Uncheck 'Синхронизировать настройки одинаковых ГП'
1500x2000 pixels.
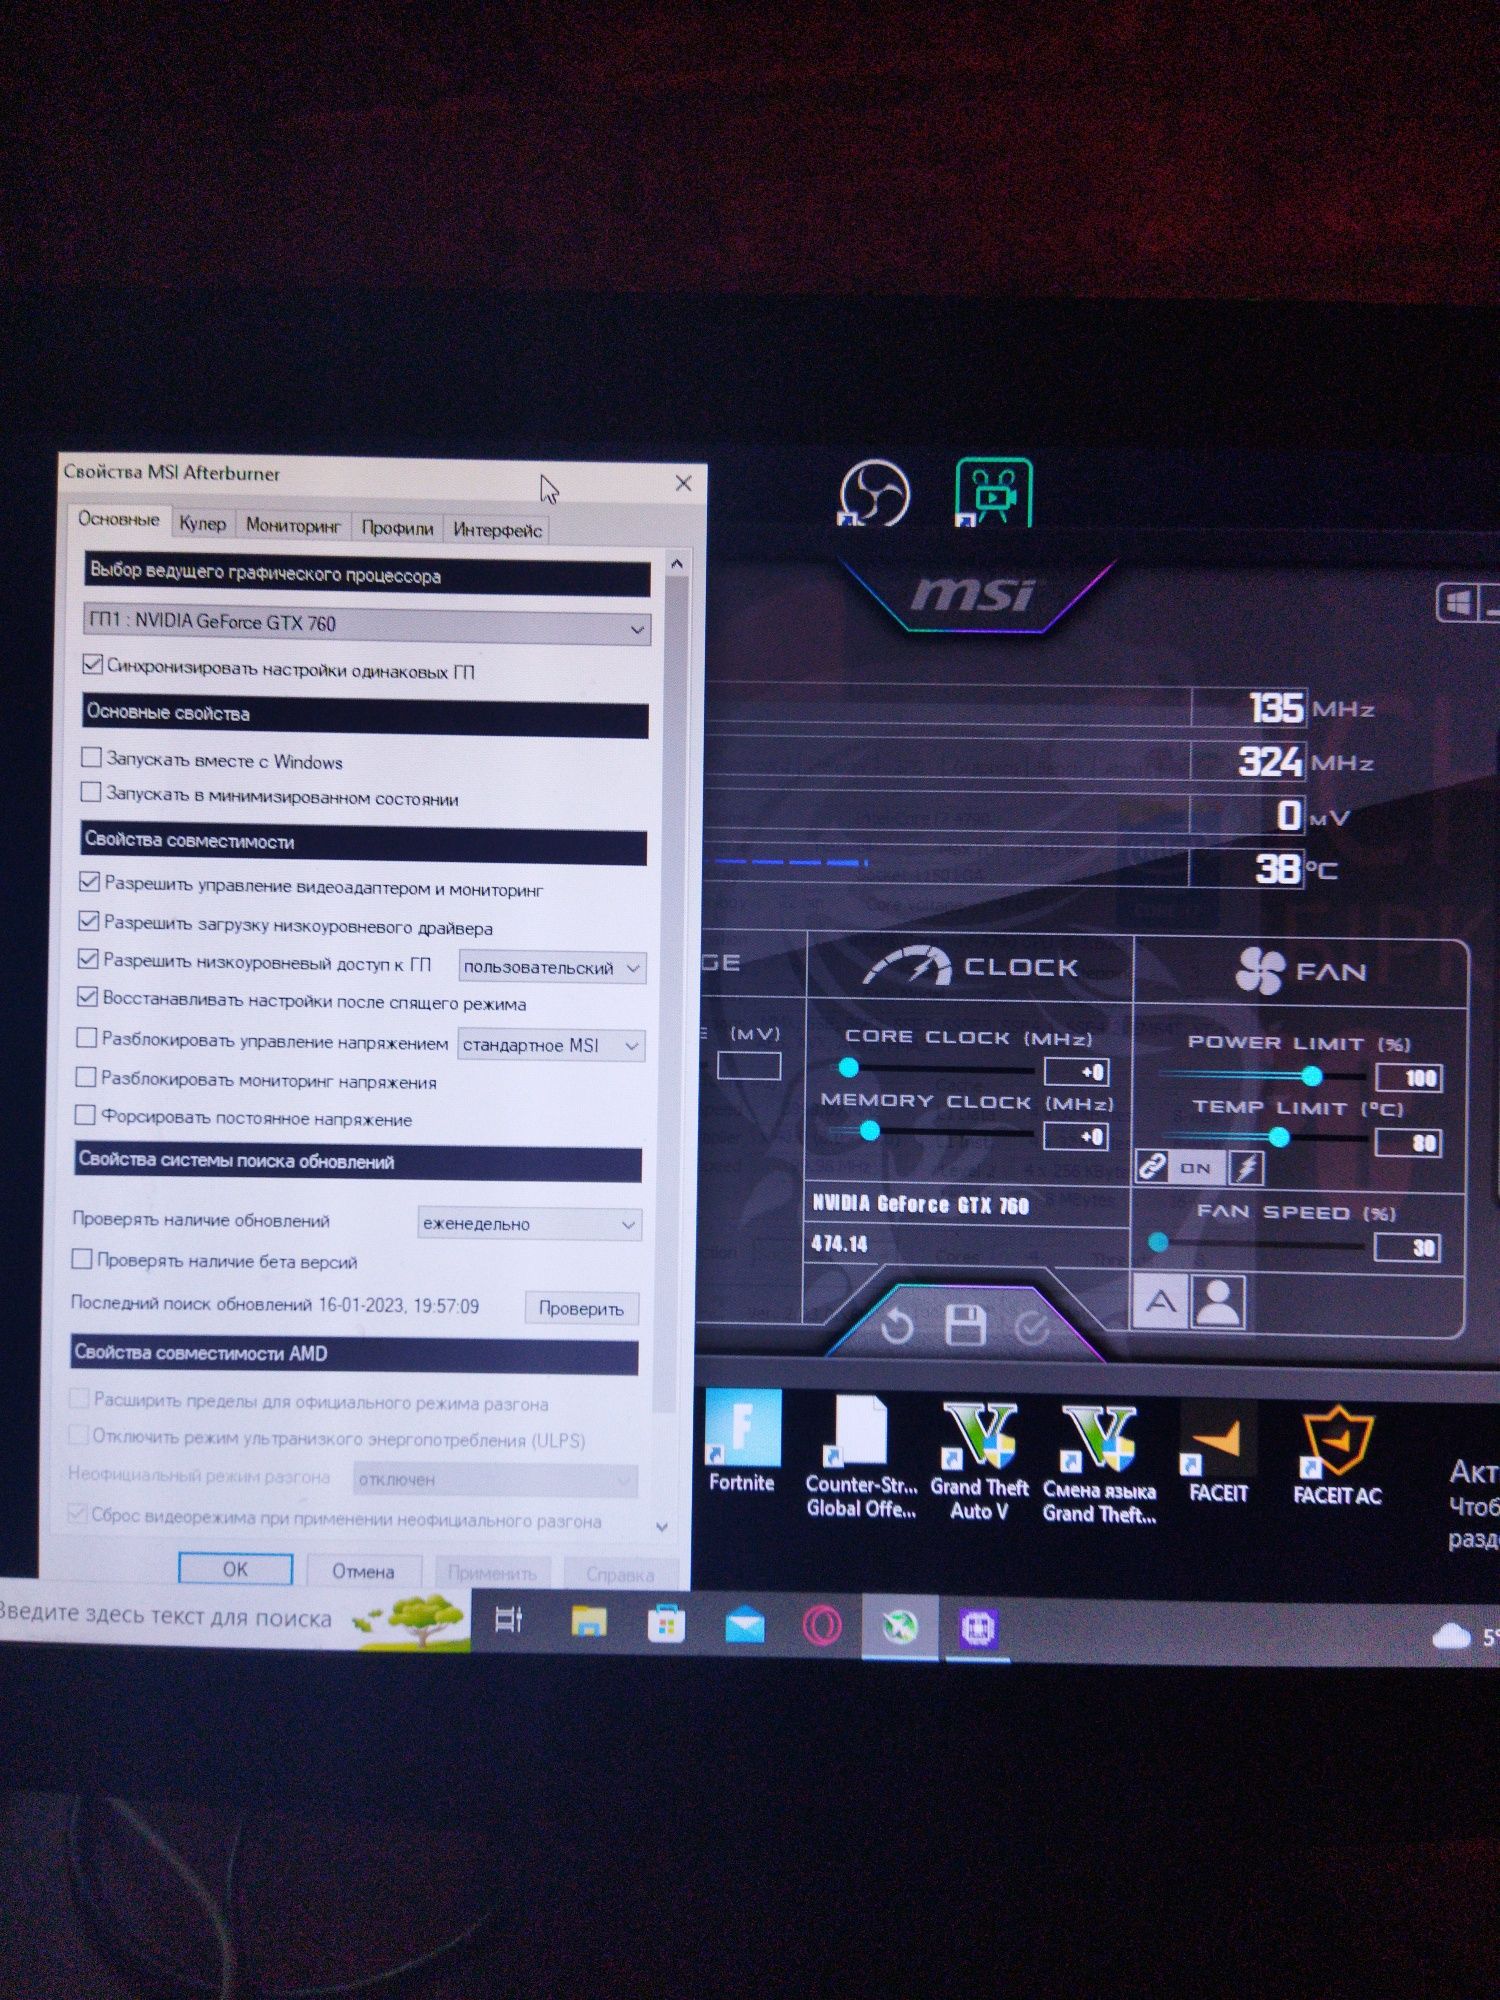click(x=92, y=664)
